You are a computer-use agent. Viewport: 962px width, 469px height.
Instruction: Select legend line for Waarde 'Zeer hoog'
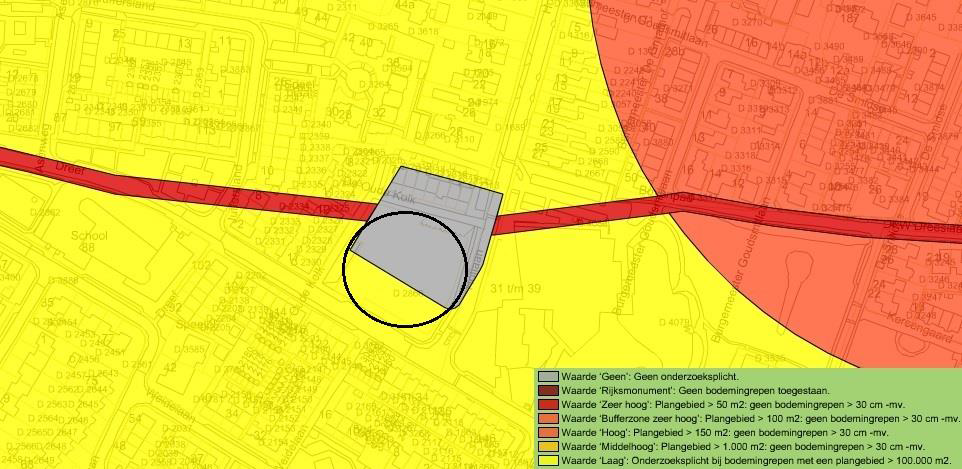733,405
